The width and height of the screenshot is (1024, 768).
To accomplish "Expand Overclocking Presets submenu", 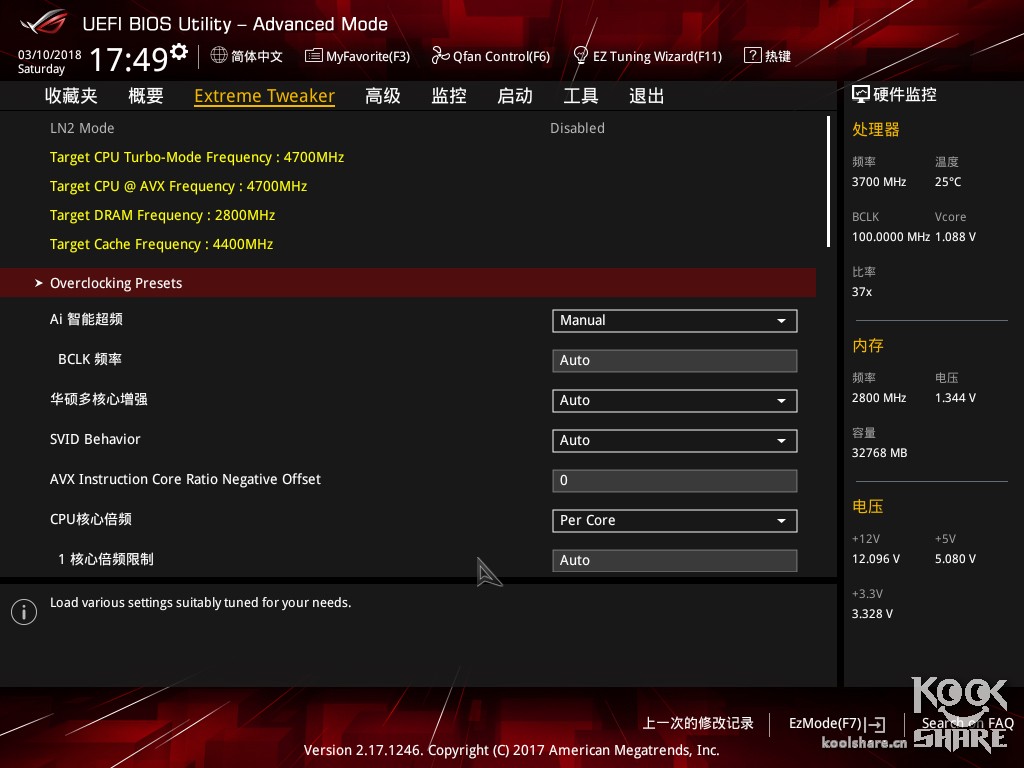I will 408,283.
